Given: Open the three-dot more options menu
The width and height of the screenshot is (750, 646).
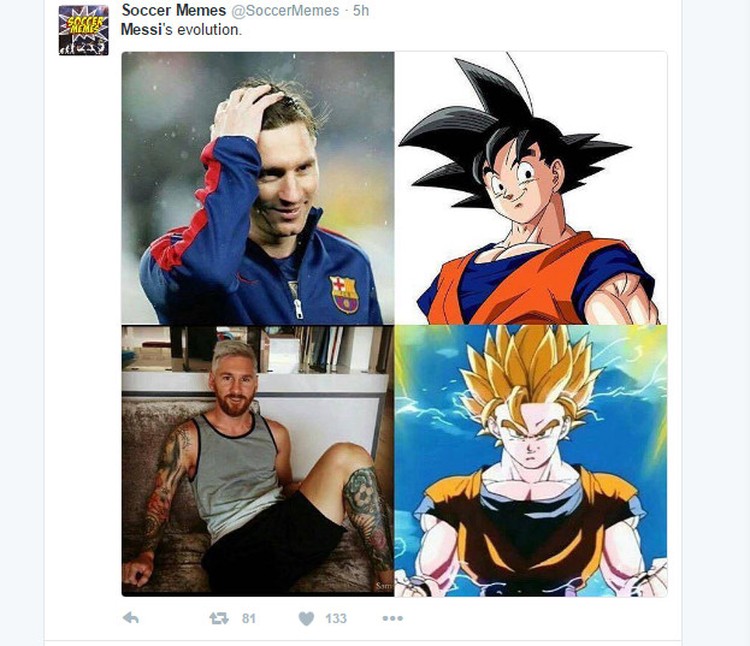Looking at the screenshot, I should [x=393, y=618].
